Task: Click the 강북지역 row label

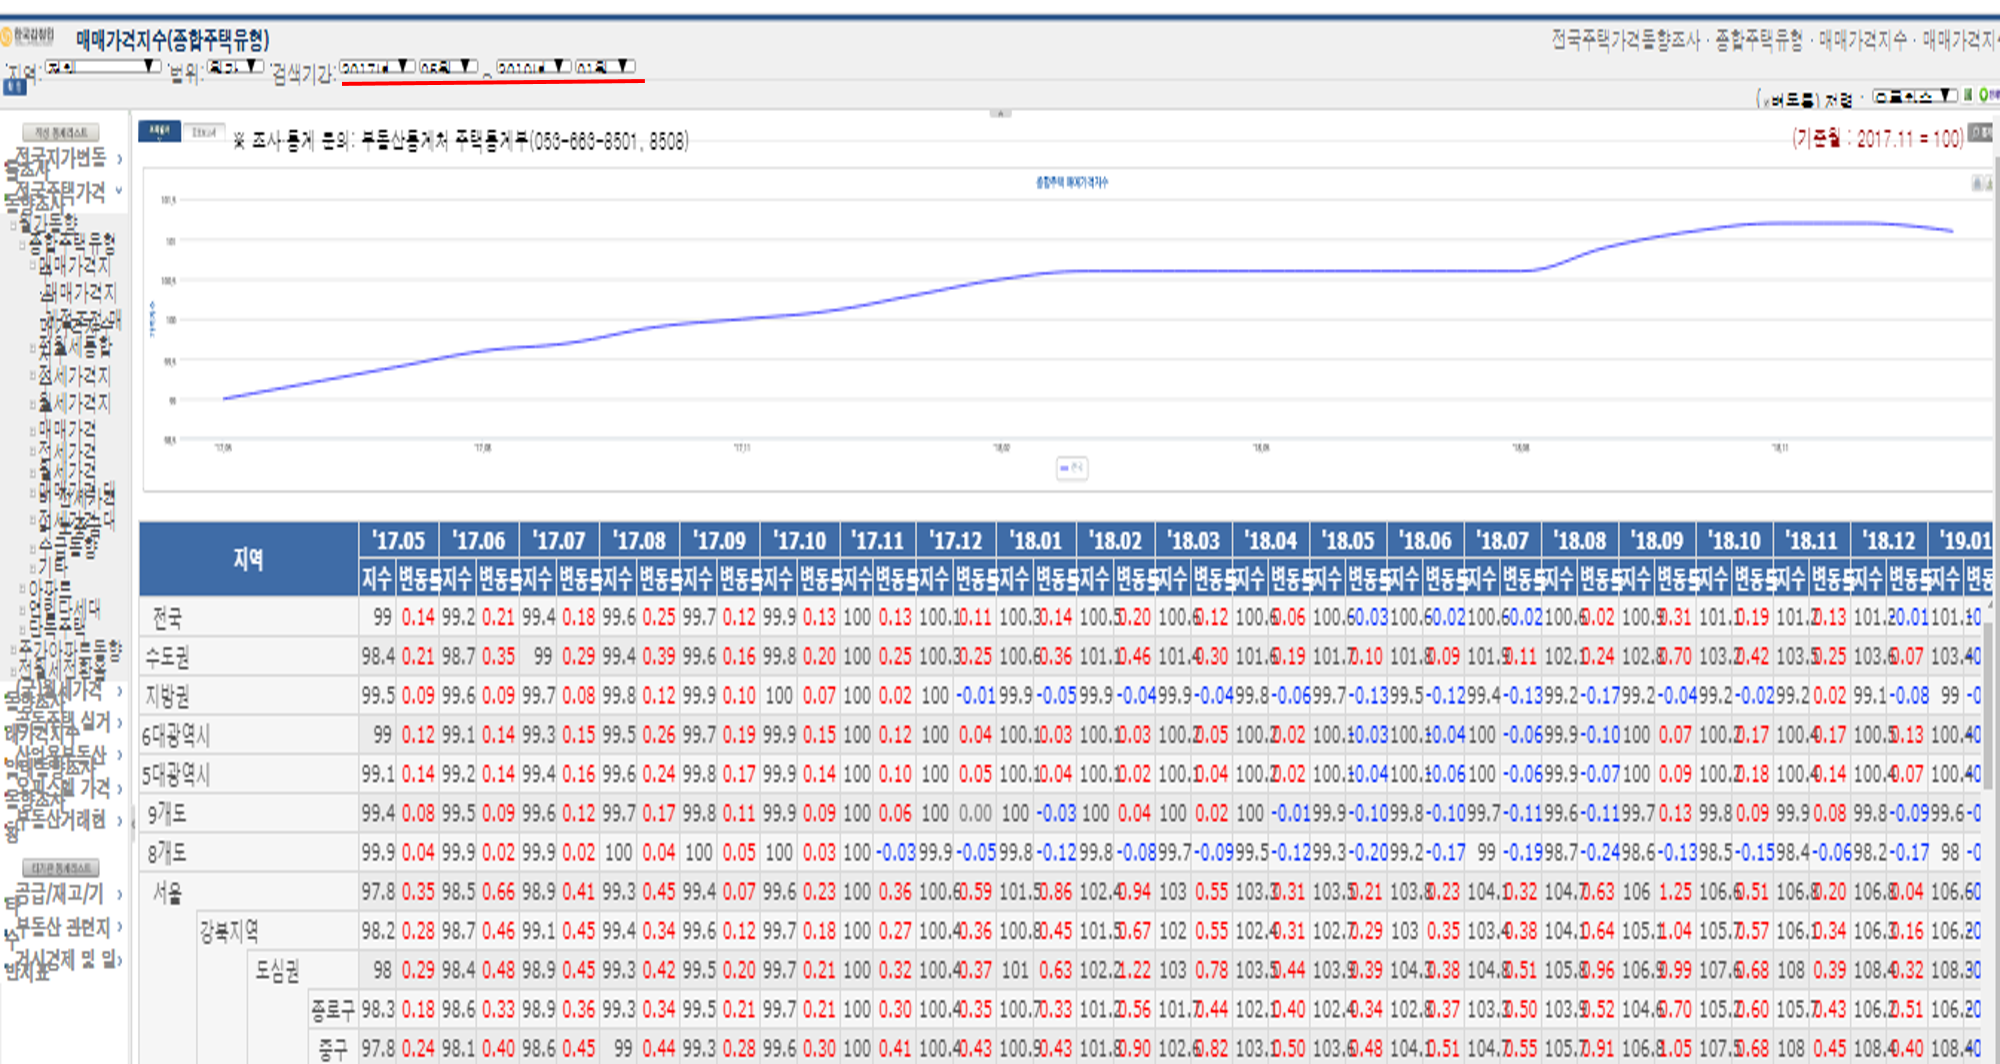Action: 229,931
